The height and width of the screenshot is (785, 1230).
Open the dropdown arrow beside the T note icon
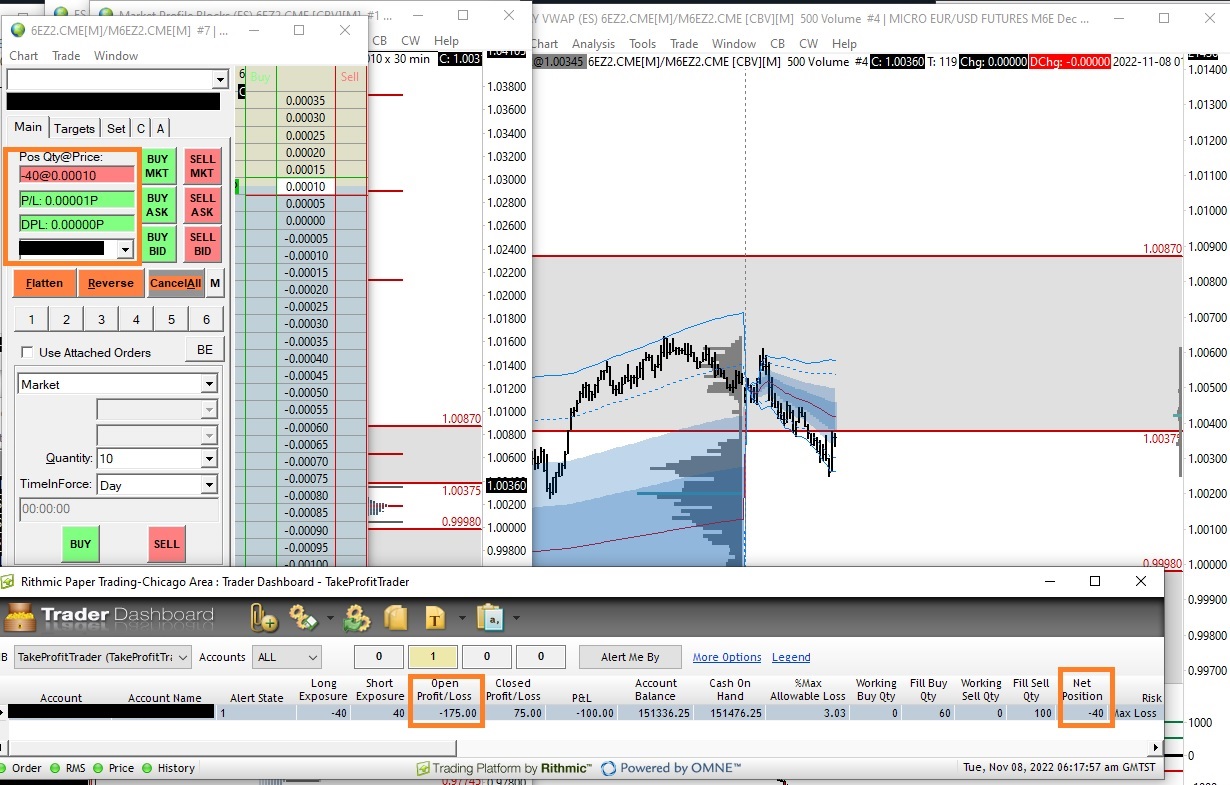460,618
